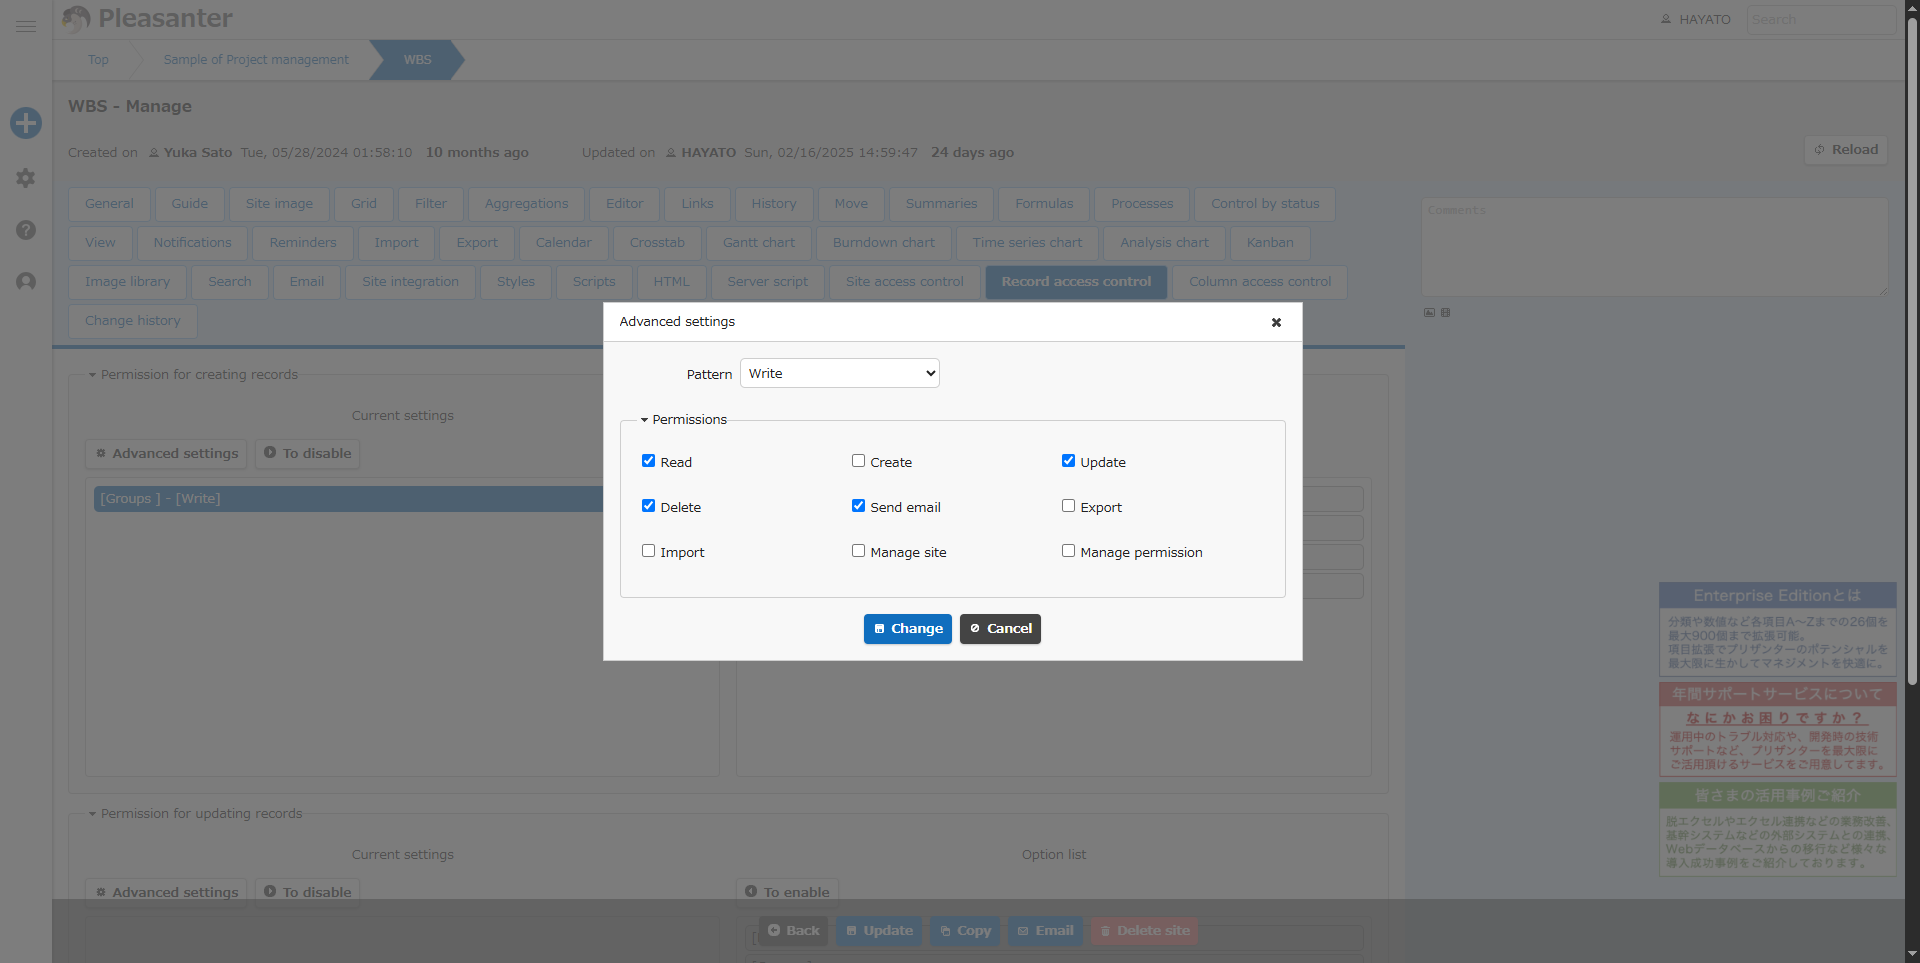Screen dimensions: 1920x963
Task: Click Advanced settings under creating records
Action: coord(166,454)
